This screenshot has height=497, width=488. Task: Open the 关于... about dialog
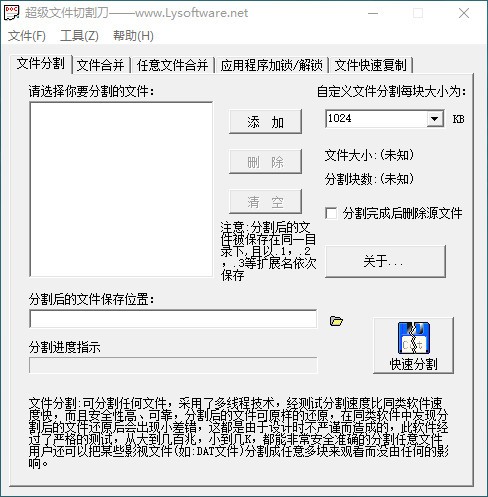point(385,261)
